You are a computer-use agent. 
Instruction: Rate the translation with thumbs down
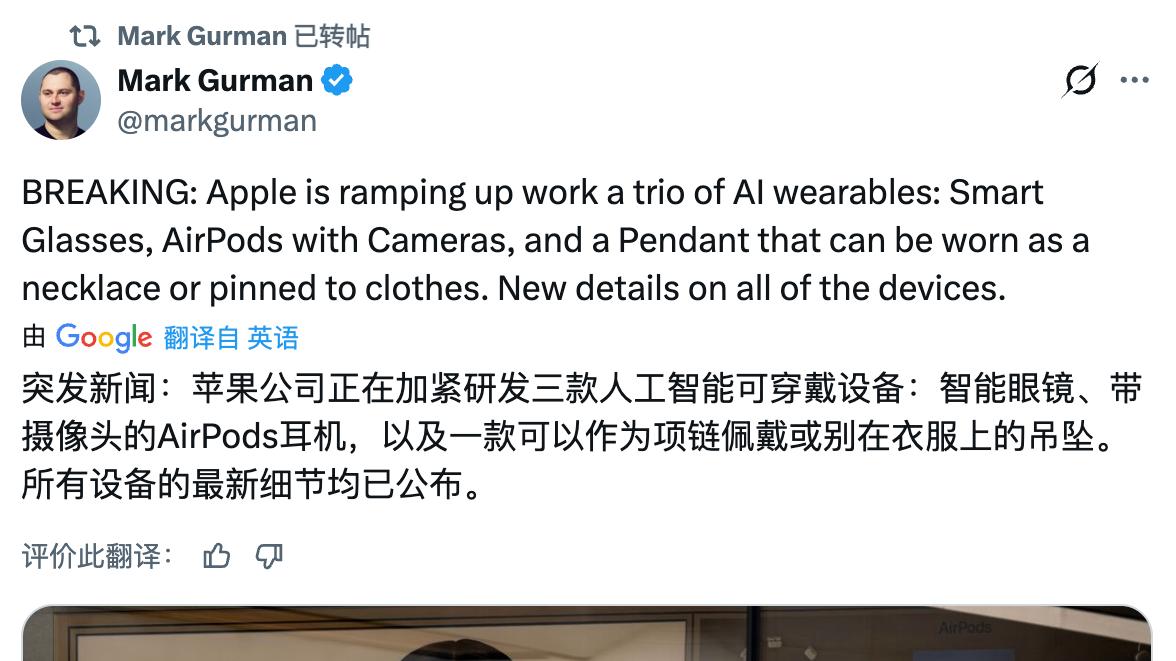coord(268,556)
